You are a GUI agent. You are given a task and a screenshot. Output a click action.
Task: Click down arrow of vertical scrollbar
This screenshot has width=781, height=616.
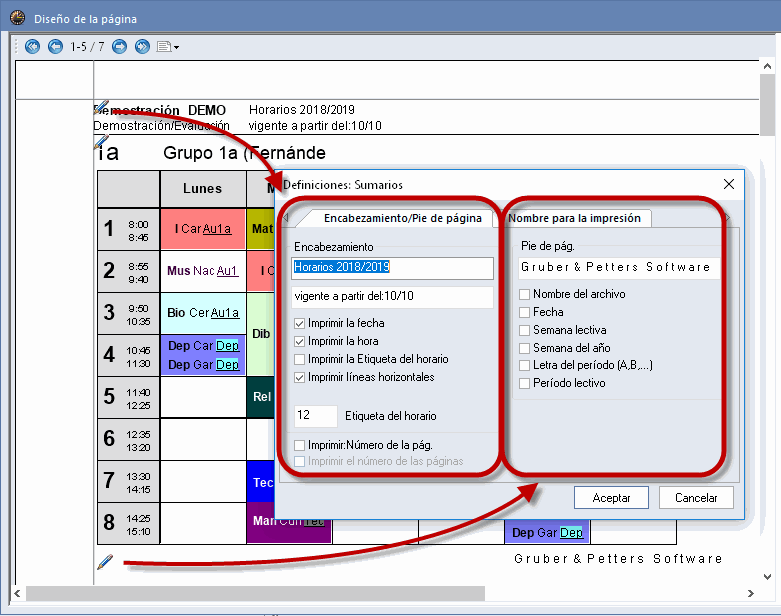tap(767, 577)
